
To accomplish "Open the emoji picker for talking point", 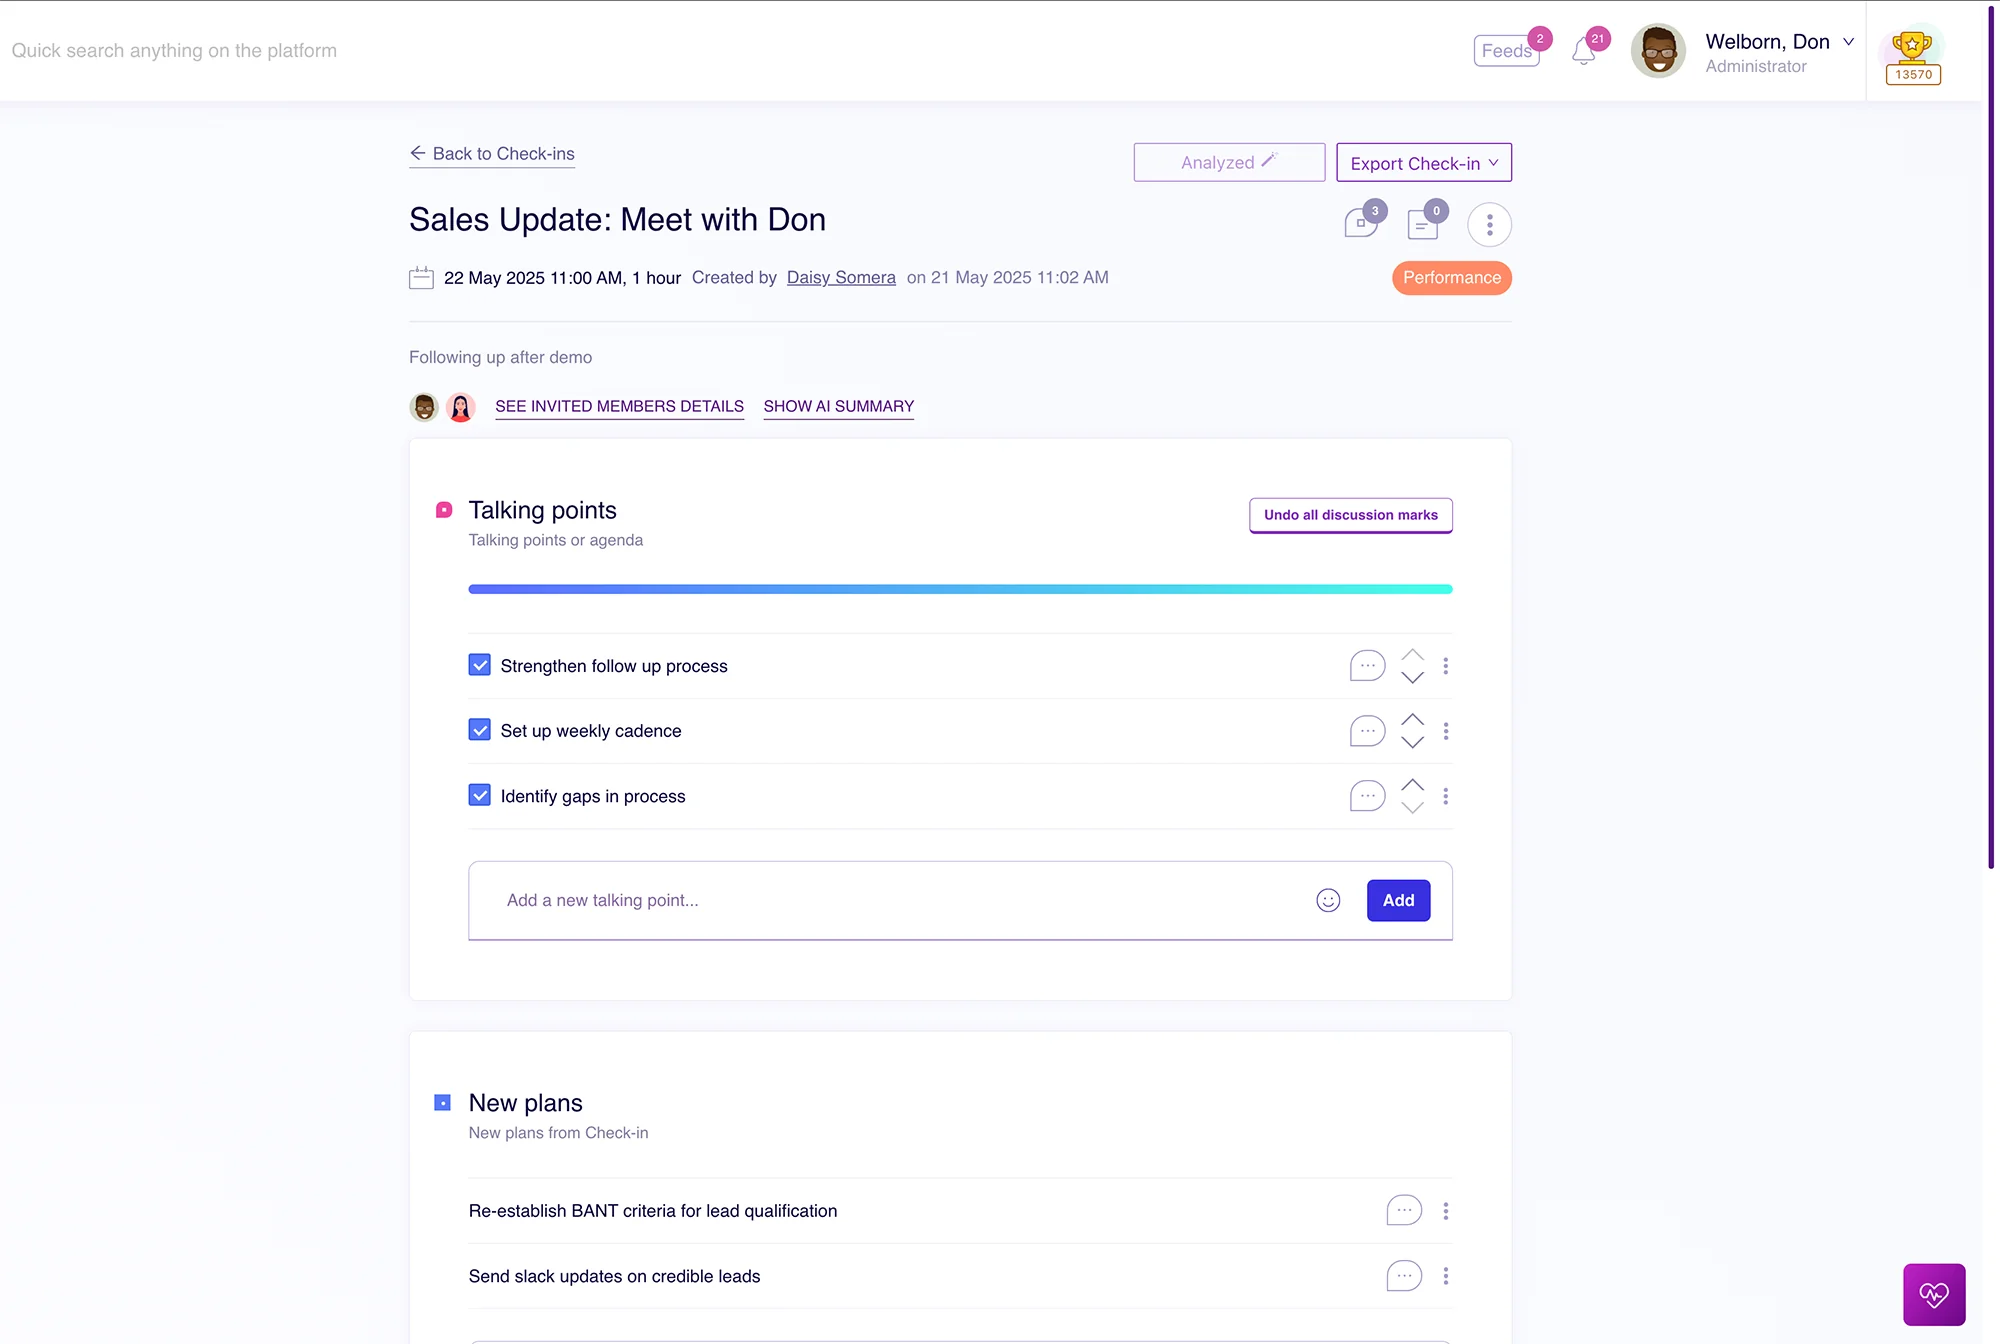I will [1328, 901].
